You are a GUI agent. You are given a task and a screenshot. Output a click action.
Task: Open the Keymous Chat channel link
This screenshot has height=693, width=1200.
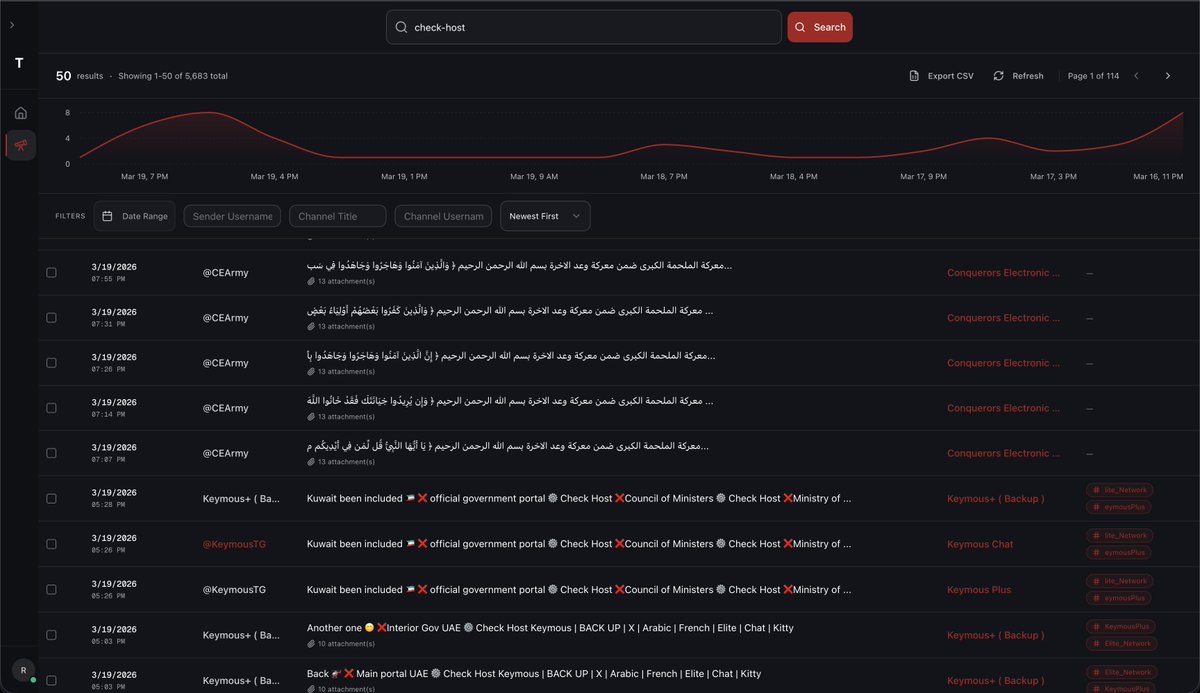[x=980, y=544]
